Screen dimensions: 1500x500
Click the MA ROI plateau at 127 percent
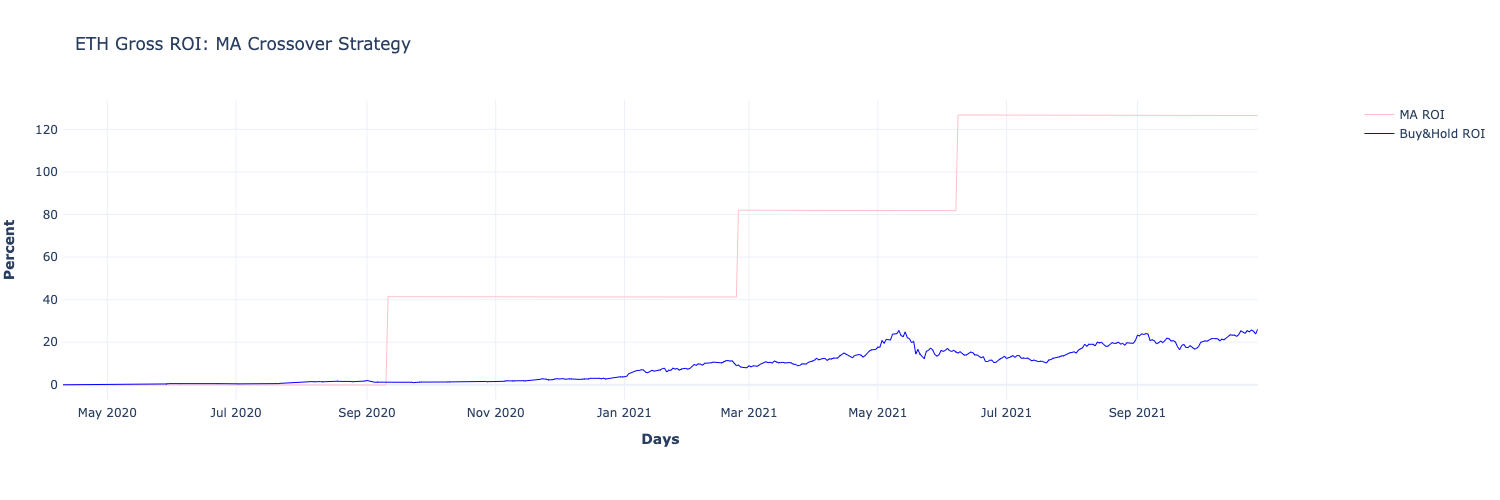click(1107, 115)
